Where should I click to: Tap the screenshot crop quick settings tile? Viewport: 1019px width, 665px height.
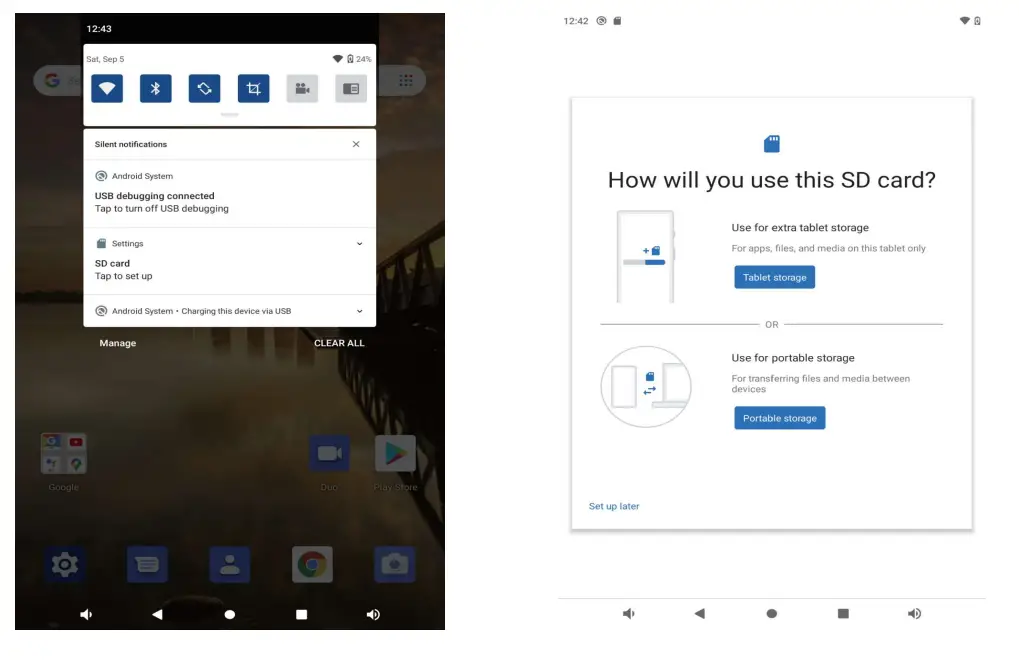coord(253,88)
